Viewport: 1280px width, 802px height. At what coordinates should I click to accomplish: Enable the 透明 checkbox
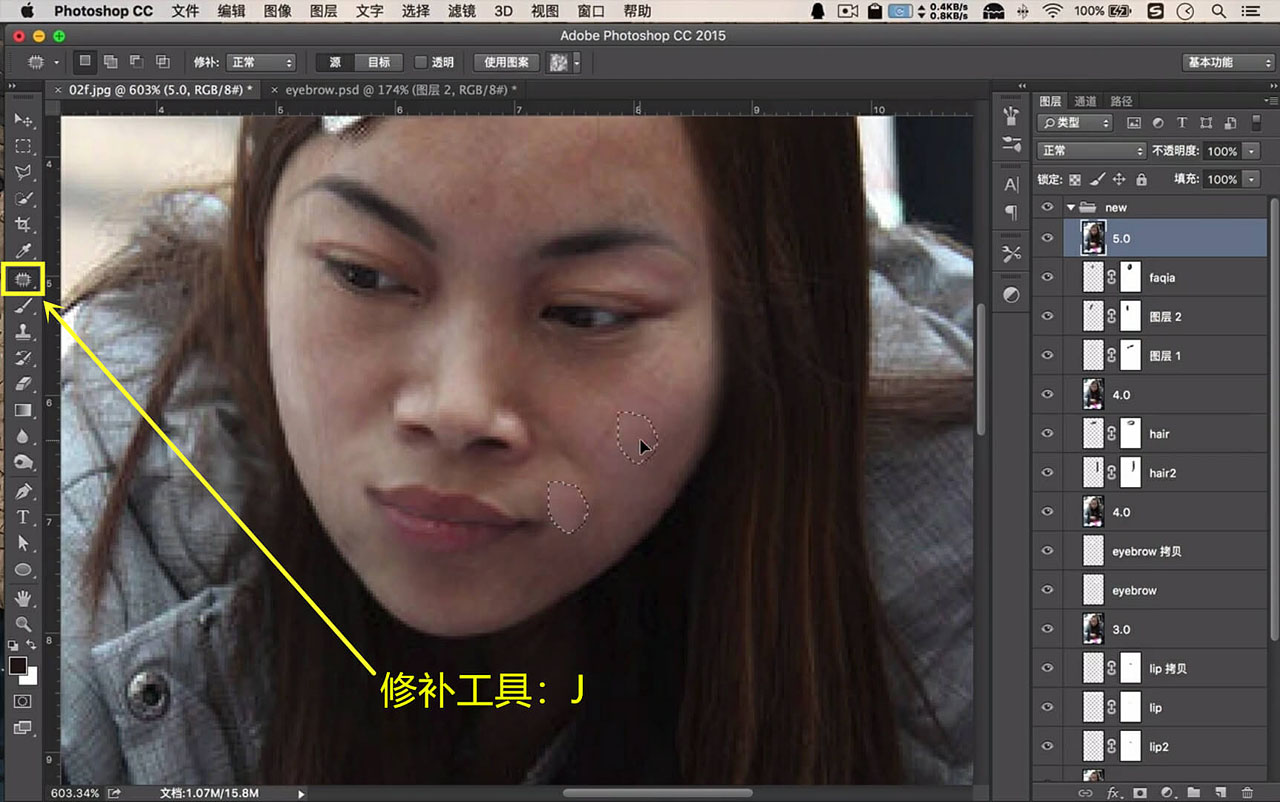[x=421, y=62]
